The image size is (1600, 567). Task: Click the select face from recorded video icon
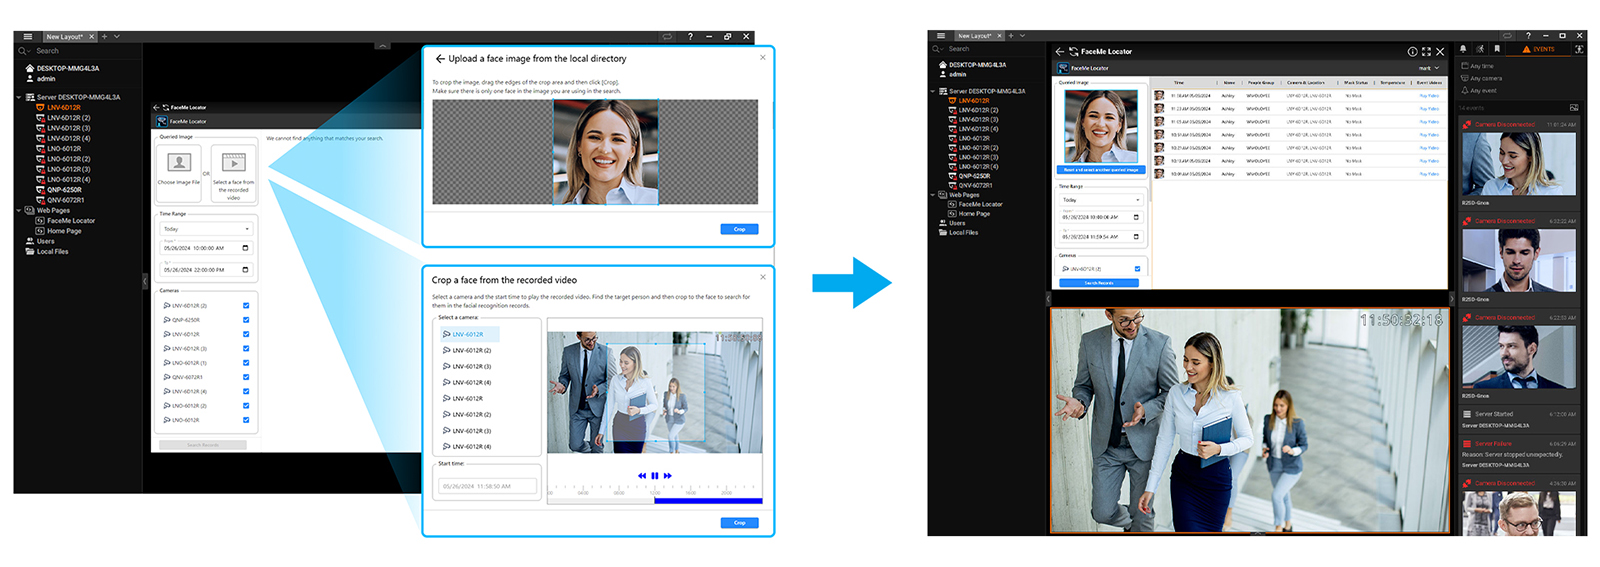click(x=233, y=162)
